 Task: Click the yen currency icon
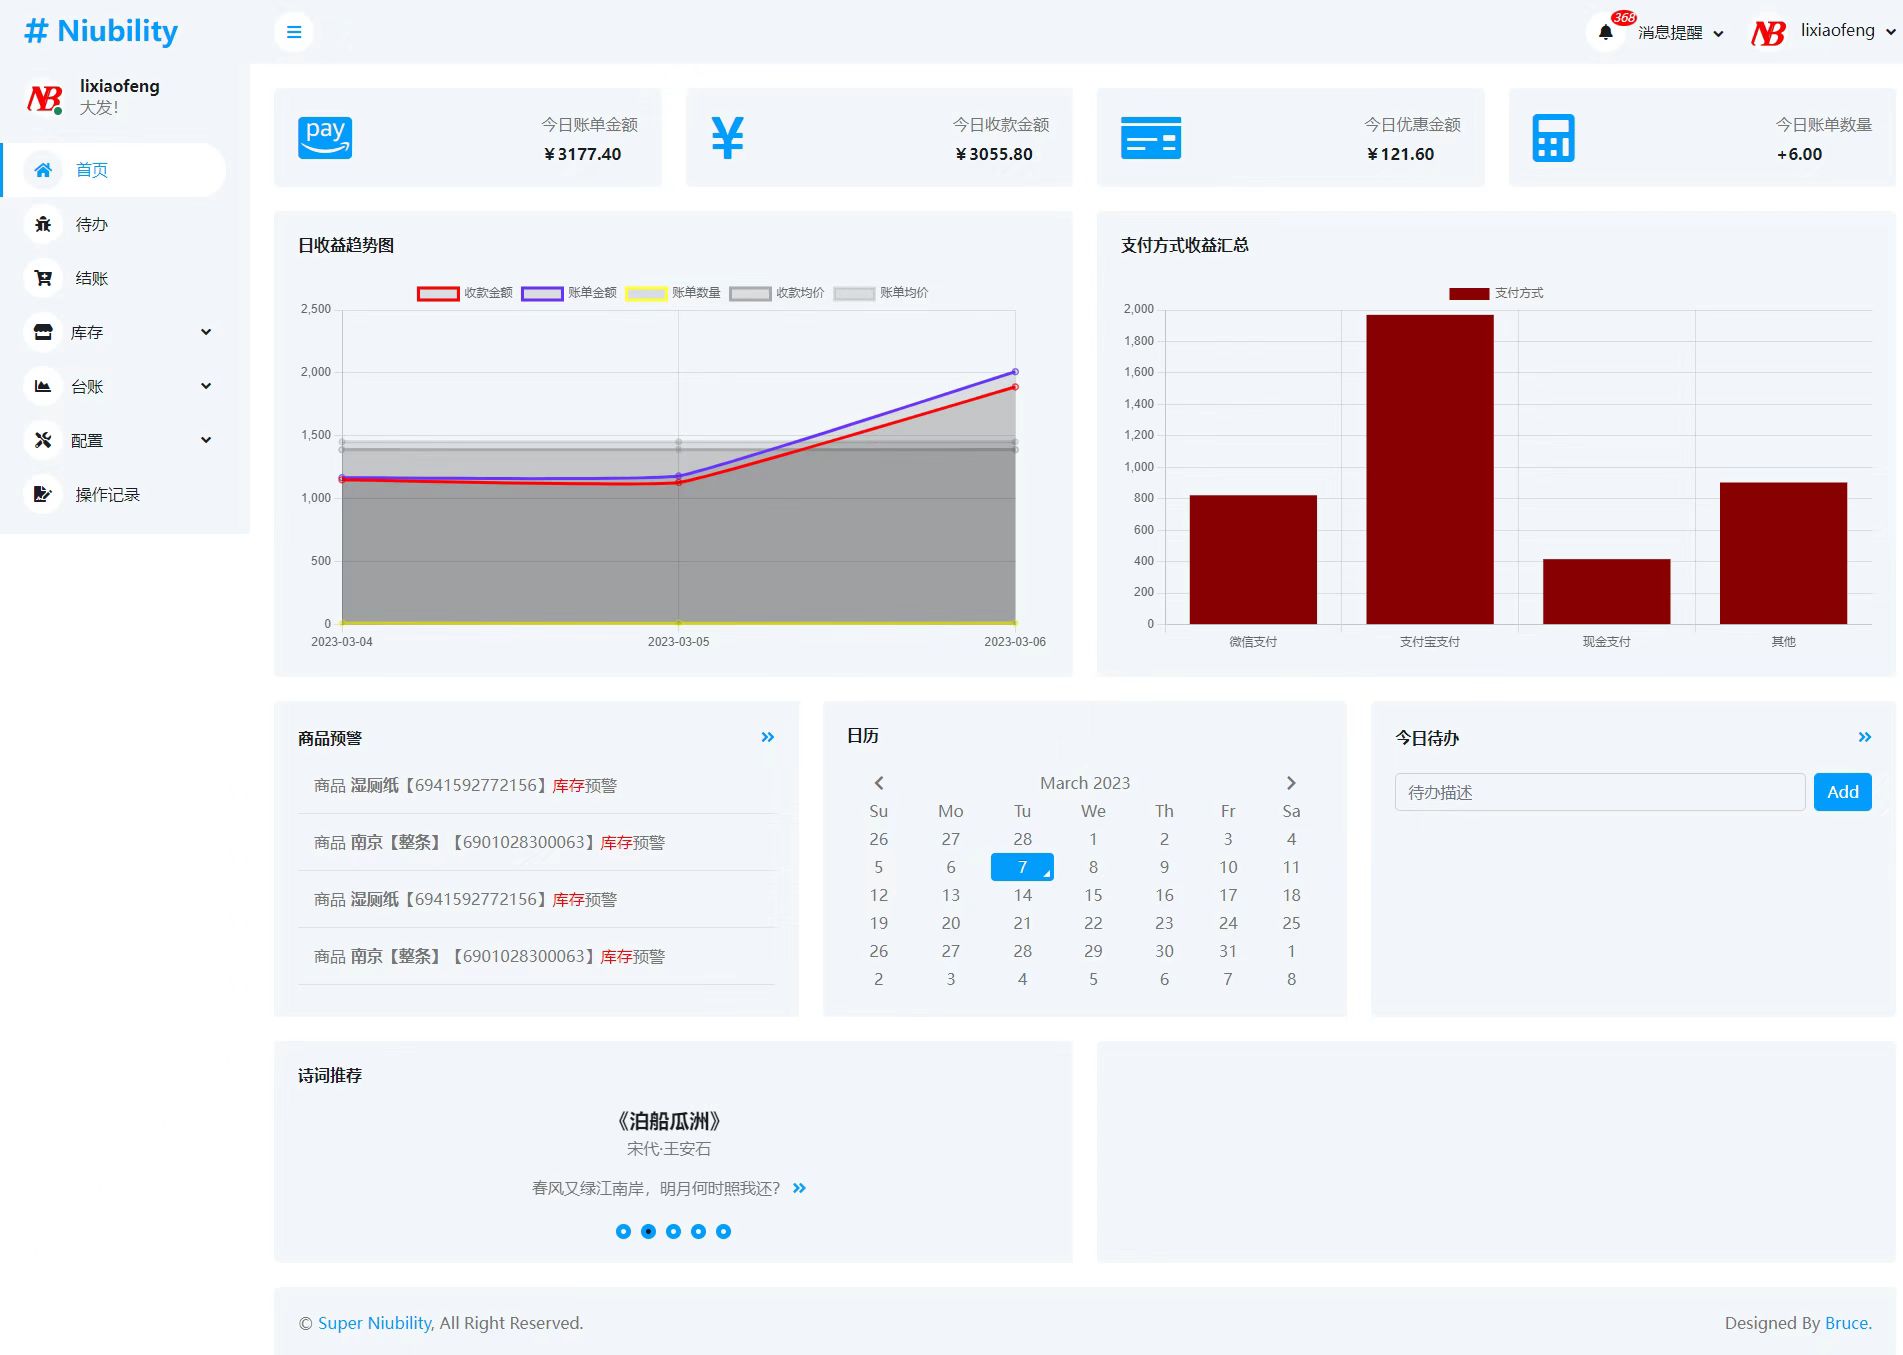coord(728,138)
